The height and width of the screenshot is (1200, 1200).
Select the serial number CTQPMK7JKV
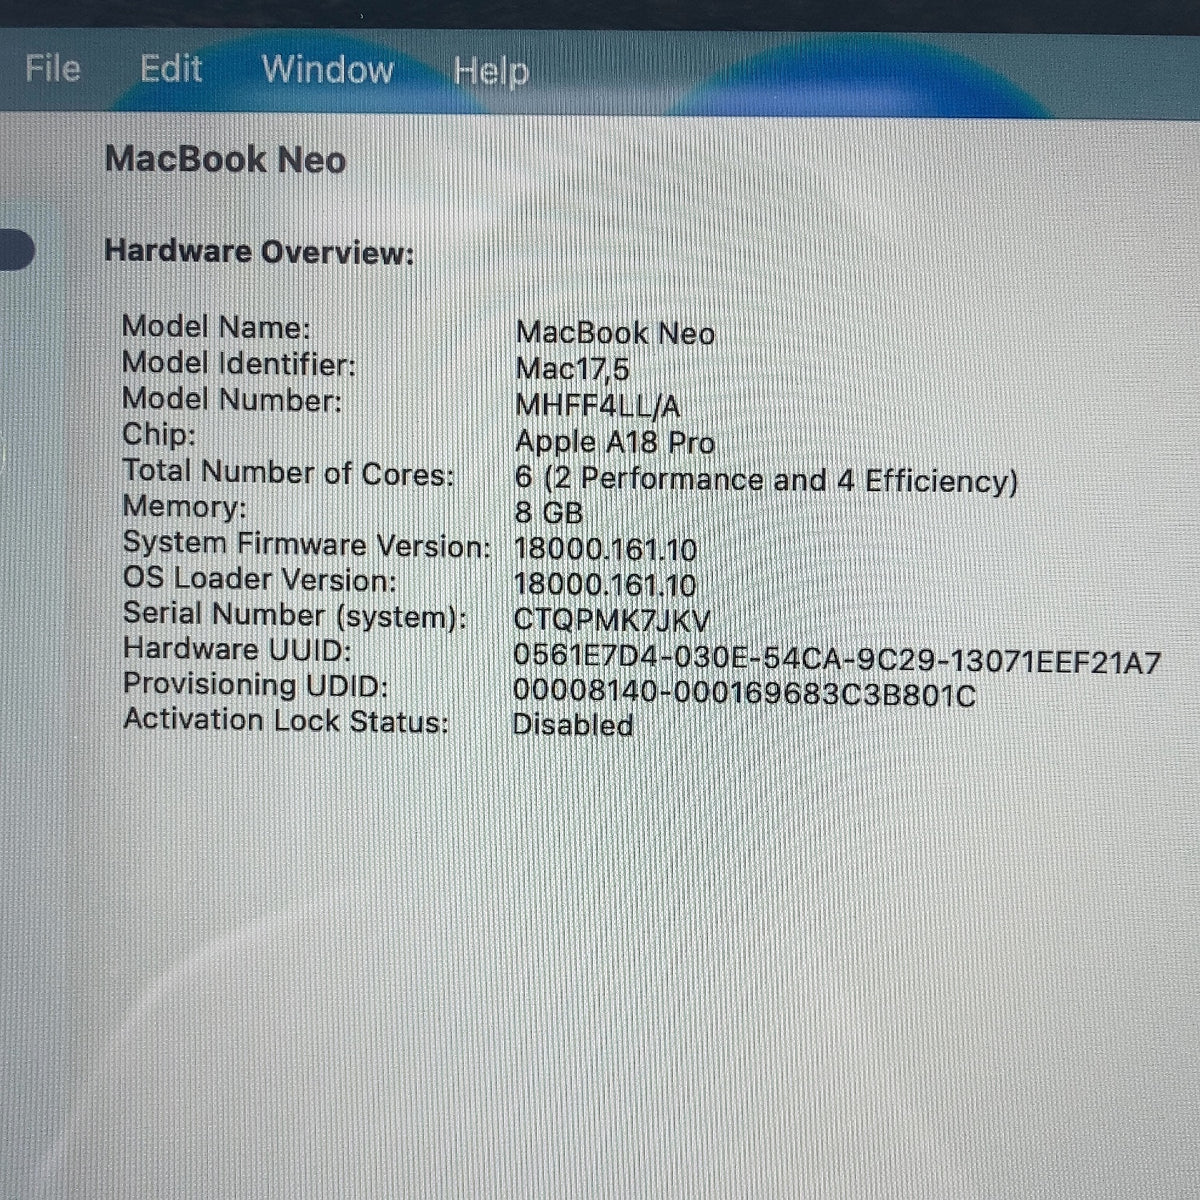[x=612, y=621]
